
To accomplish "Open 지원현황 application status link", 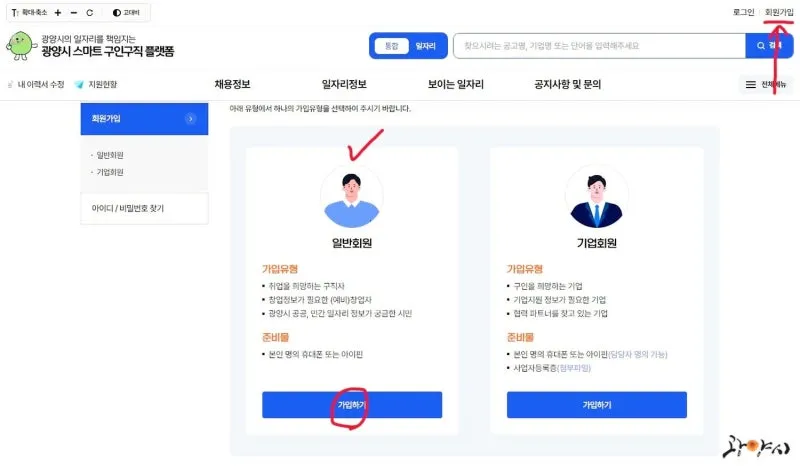I will click(96, 84).
